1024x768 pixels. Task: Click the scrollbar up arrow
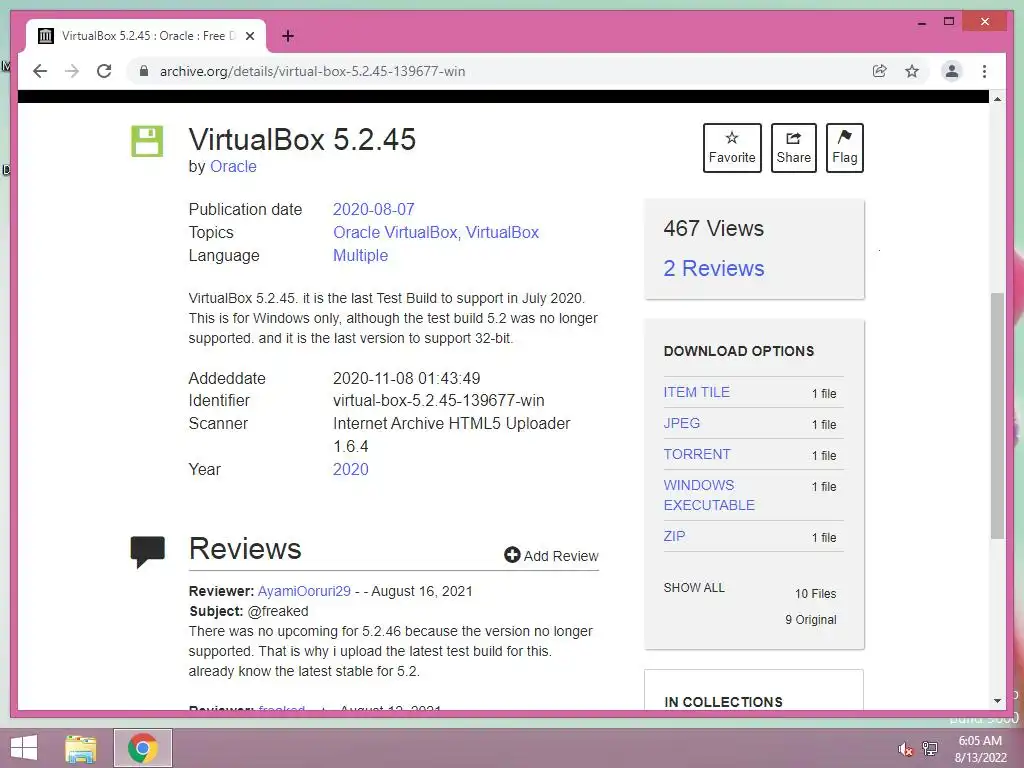pyautogui.click(x=997, y=99)
